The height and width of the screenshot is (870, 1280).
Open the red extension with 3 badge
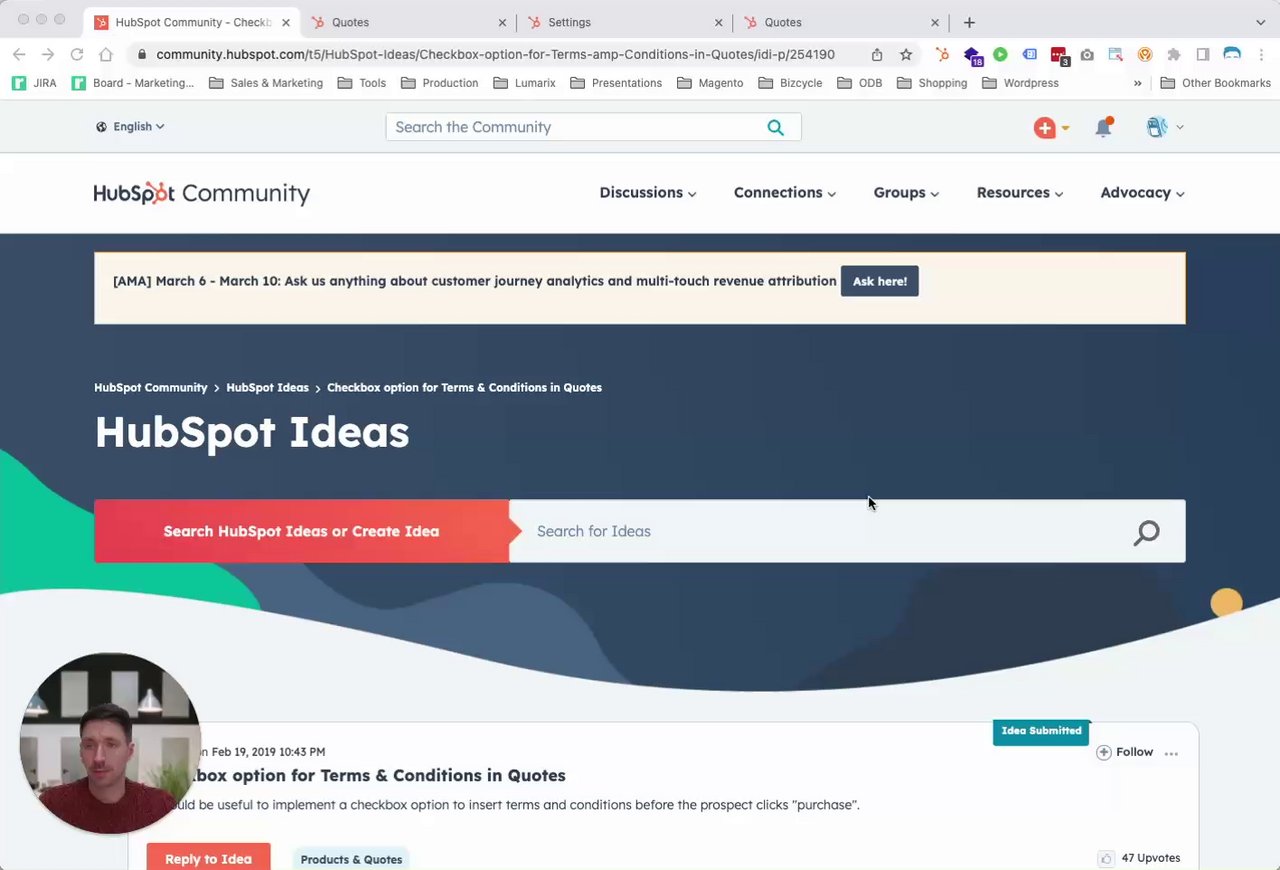tap(1059, 56)
